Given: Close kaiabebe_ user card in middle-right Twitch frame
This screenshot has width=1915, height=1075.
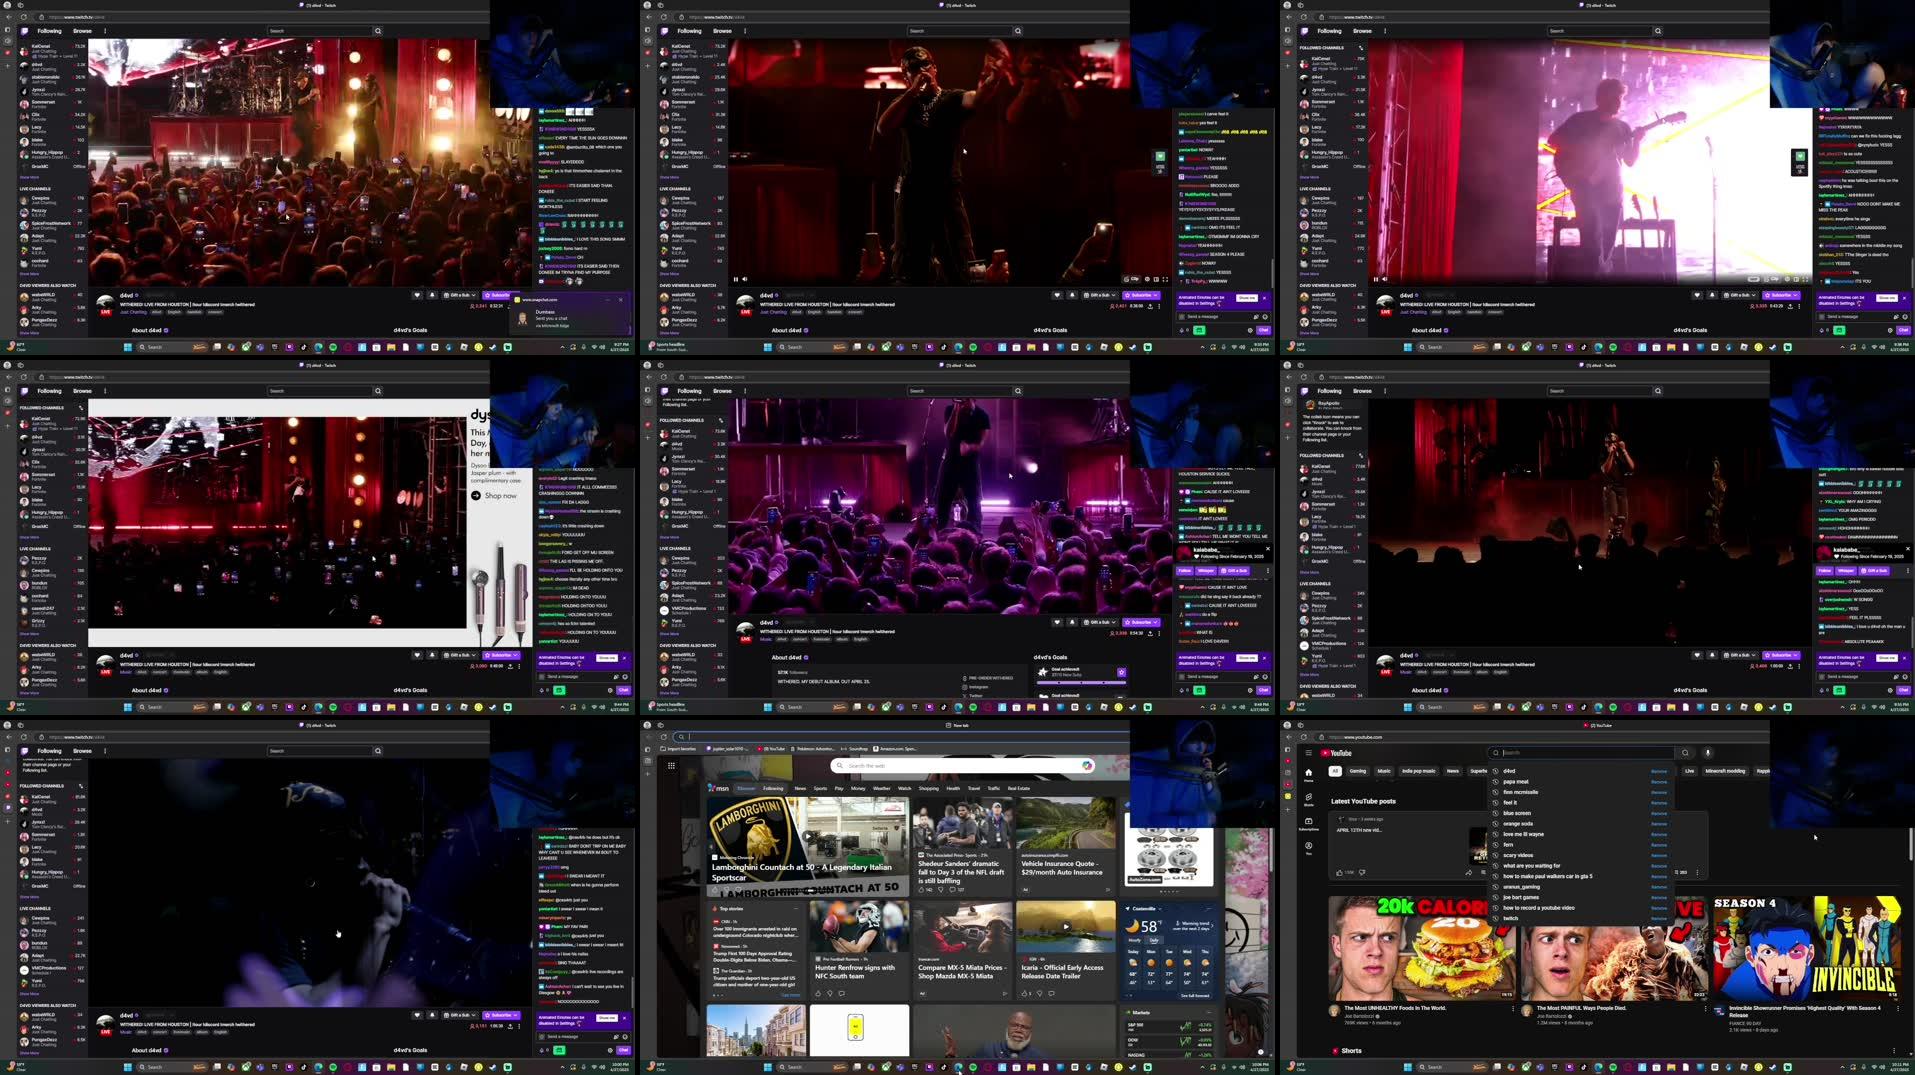Looking at the screenshot, I should coord(1906,549).
